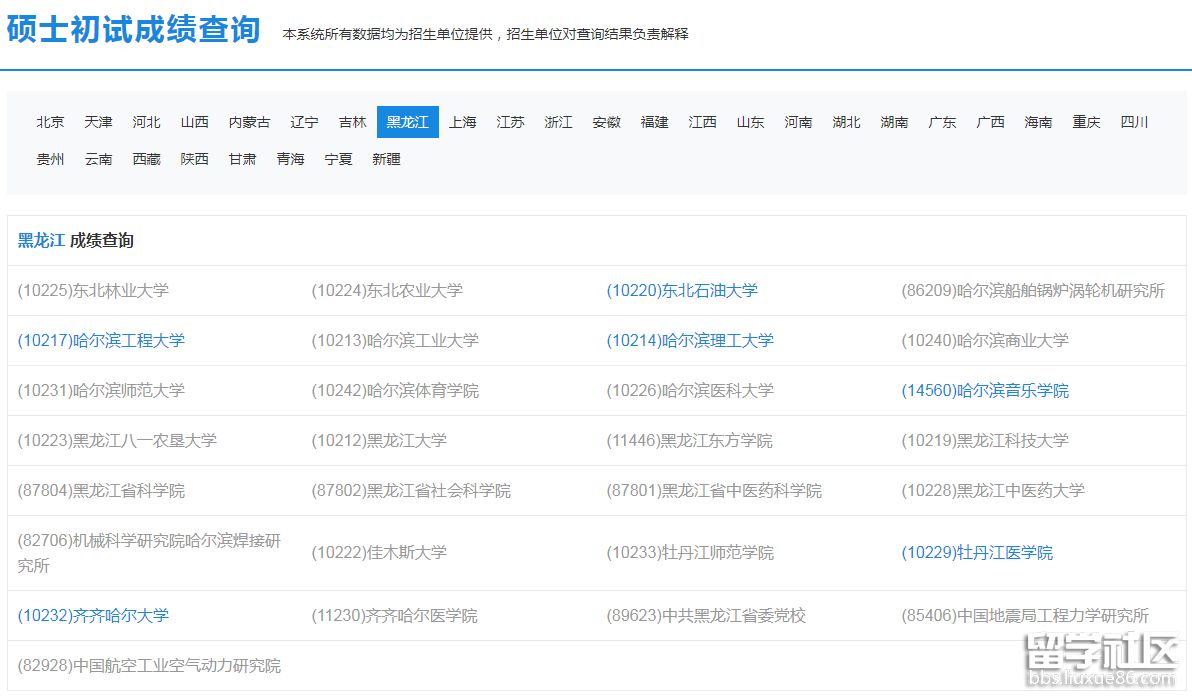This screenshot has height=700, width=1192.
Task: Click the 黑龙江 成绩查询 header link
Action: pyautogui.click(x=40, y=240)
